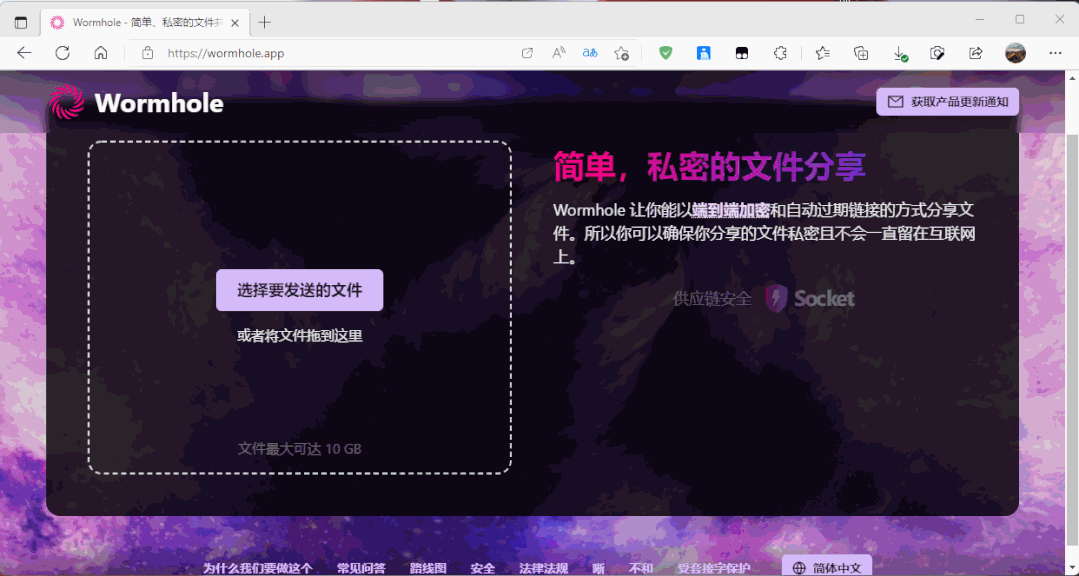1079x576 pixels.
Task: Open a new browser tab
Action: (x=264, y=23)
